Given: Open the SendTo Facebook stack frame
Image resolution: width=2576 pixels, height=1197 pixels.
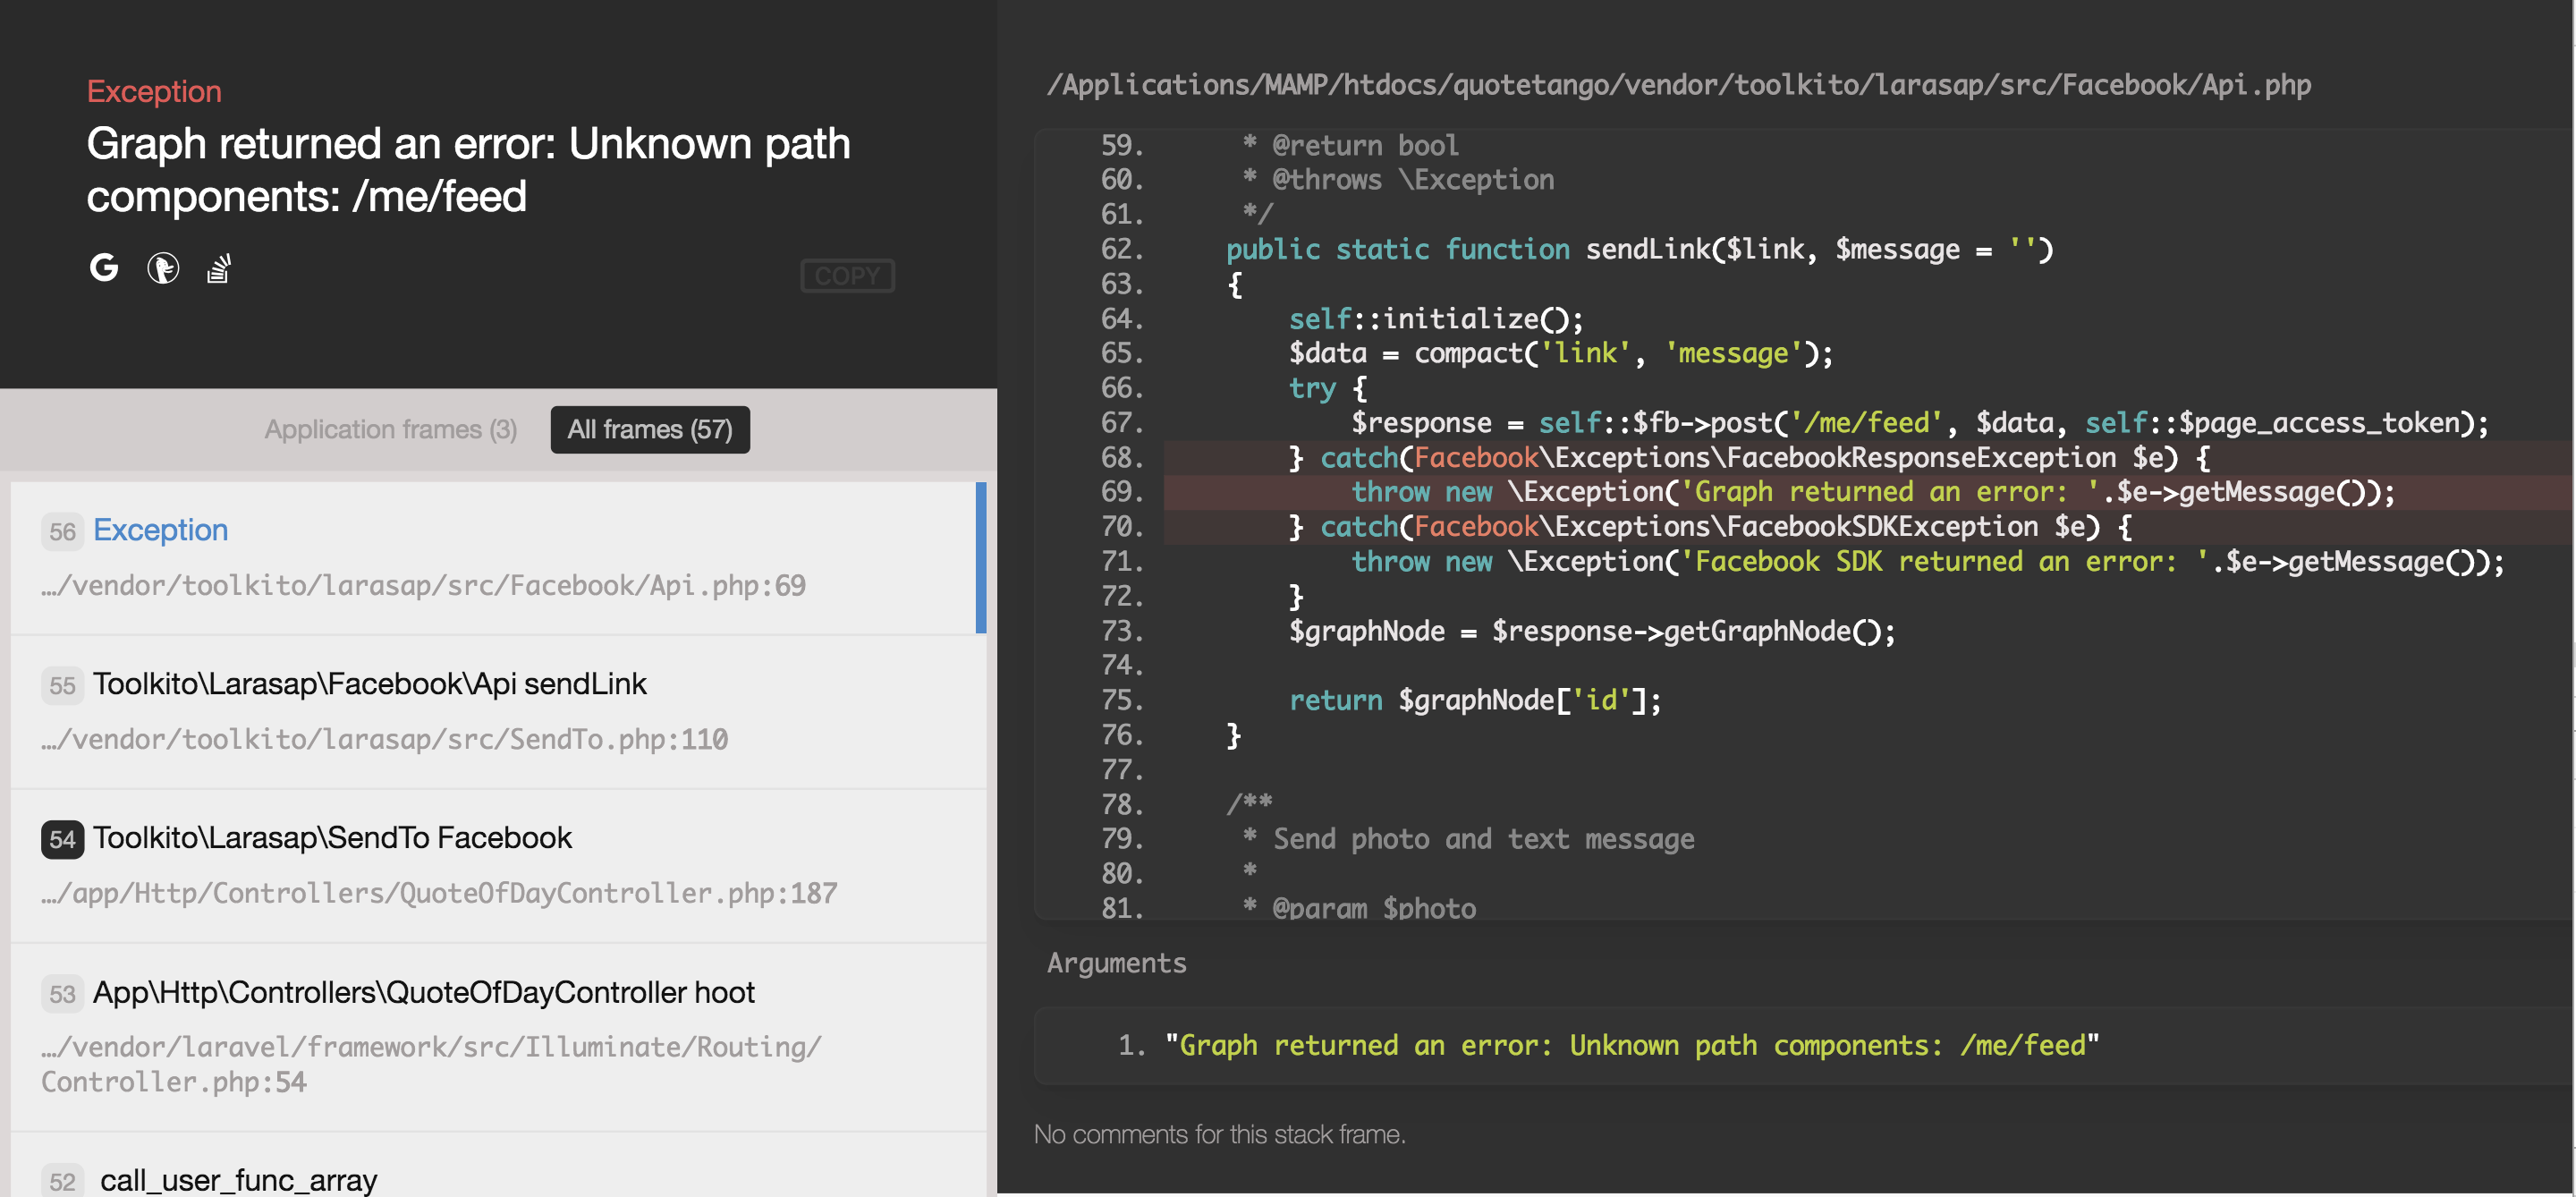Looking at the screenshot, I should click(x=332, y=838).
